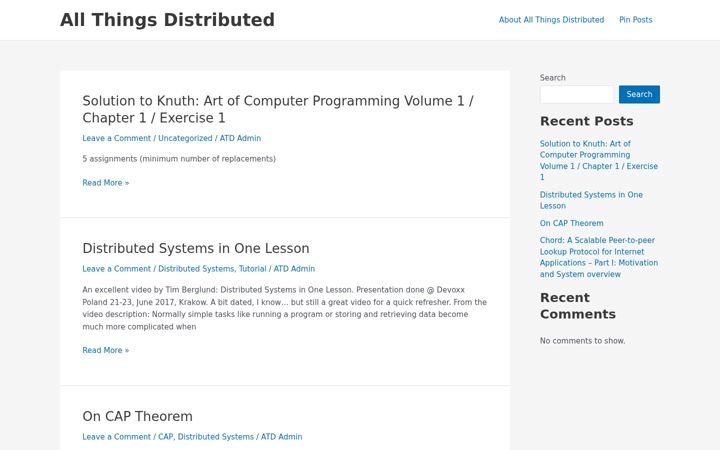Leave a Comment on the Knuth post

(x=117, y=138)
